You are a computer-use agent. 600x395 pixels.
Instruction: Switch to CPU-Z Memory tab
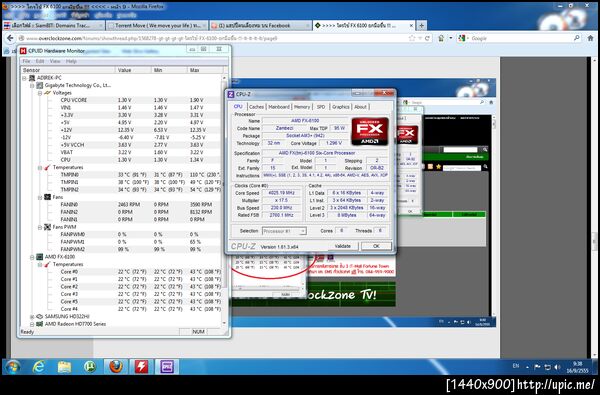pyautogui.click(x=302, y=107)
